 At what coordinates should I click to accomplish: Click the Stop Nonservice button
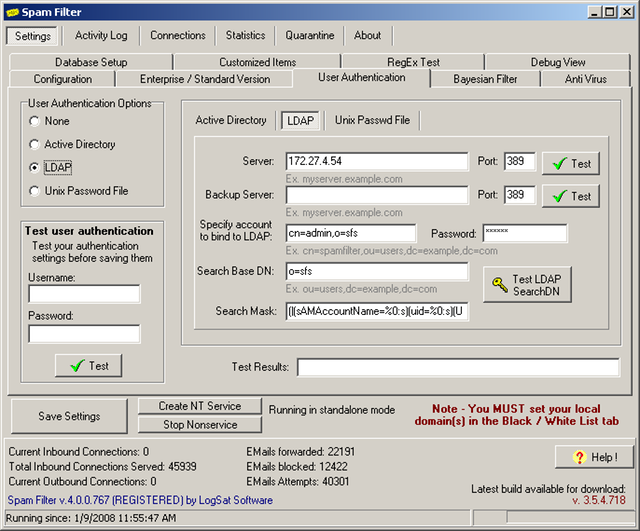198,424
